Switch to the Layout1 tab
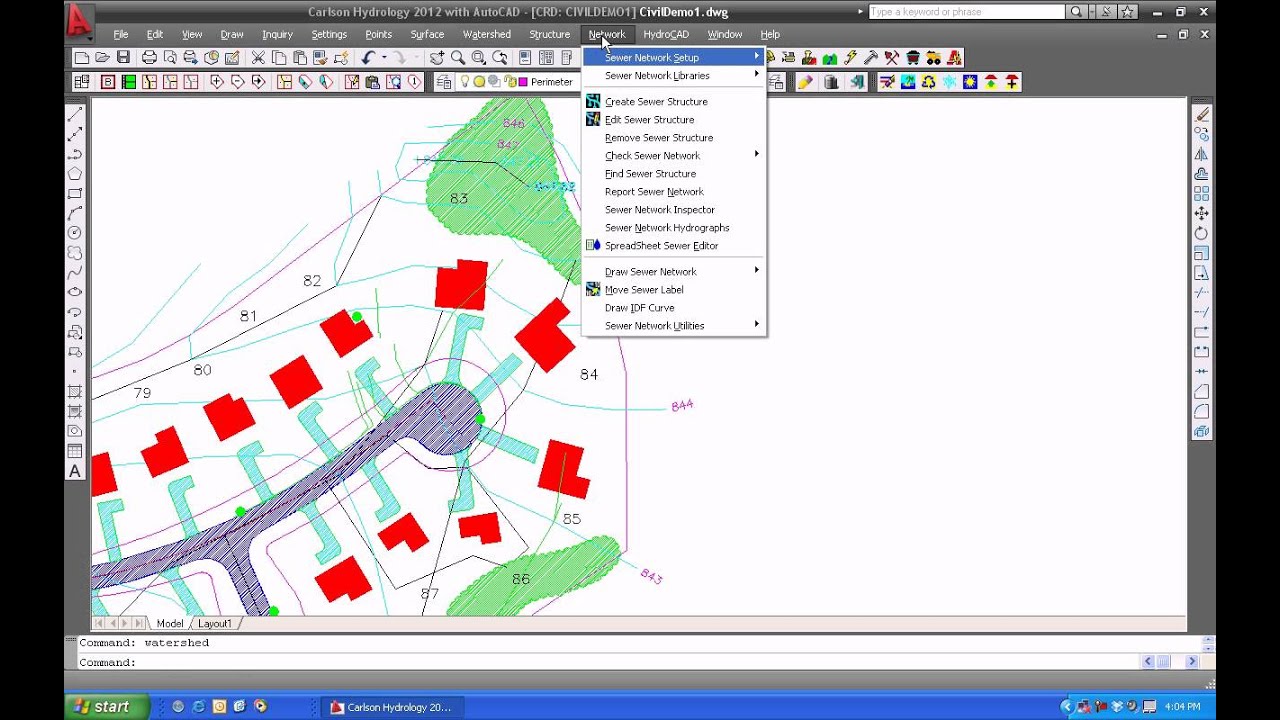The height and width of the screenshot is (720, 1280). pyautogui.click(x=215, y=623)
